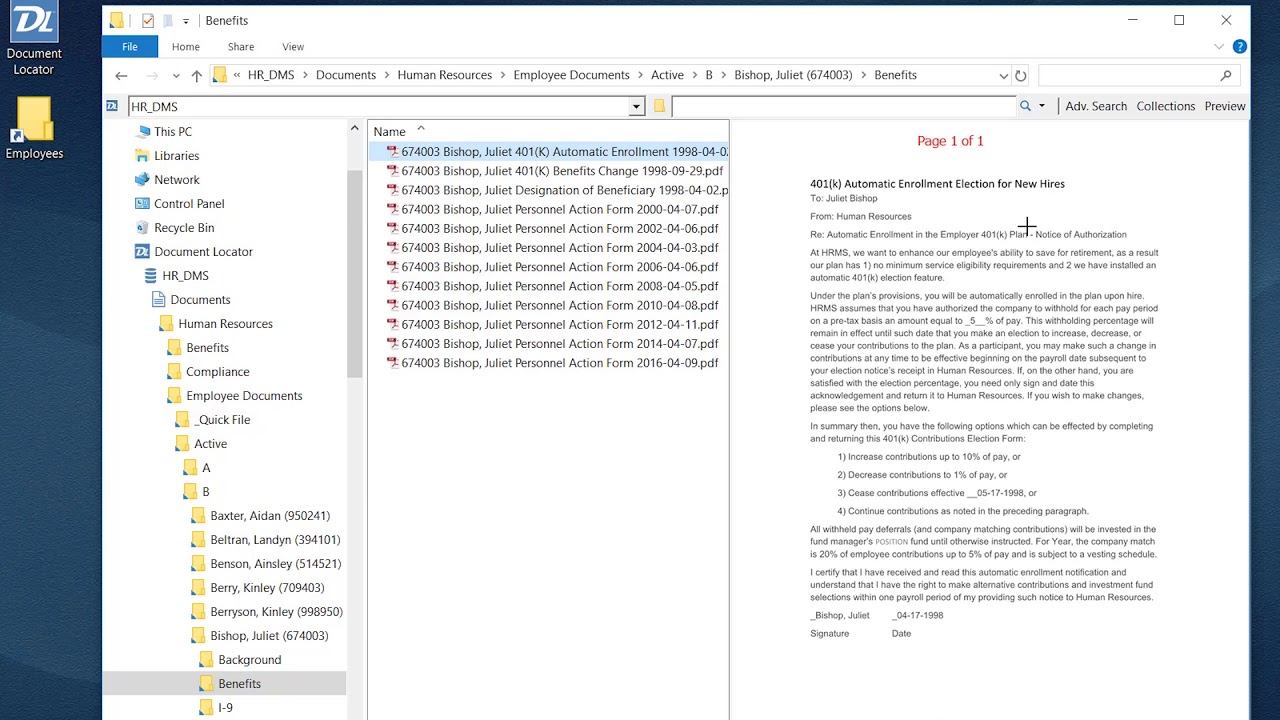Open Collections in the toolbar
This screenshot has width=1280, height=720.
pos(1166,106)
